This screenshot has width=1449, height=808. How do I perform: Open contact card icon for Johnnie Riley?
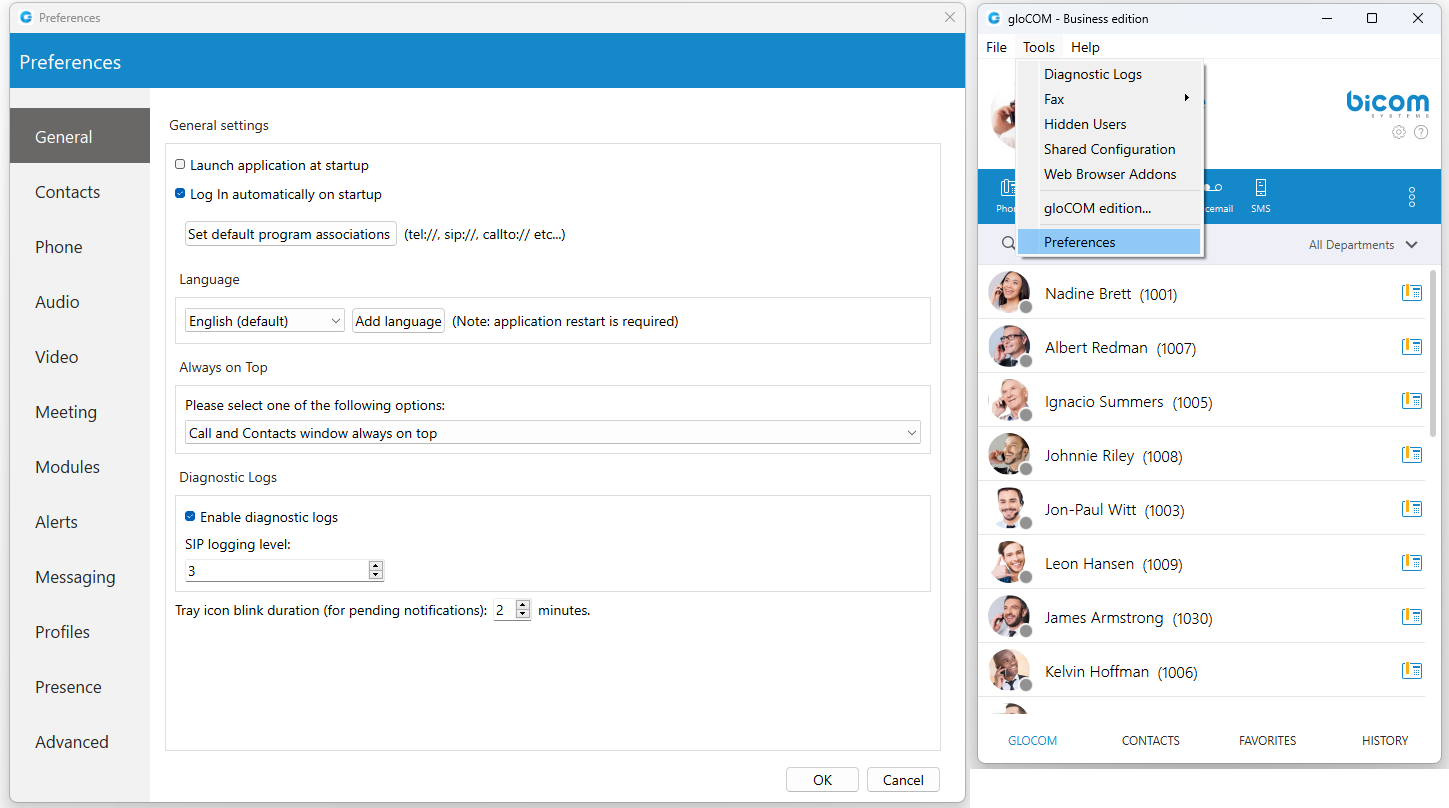click(x=1412, y=455)
